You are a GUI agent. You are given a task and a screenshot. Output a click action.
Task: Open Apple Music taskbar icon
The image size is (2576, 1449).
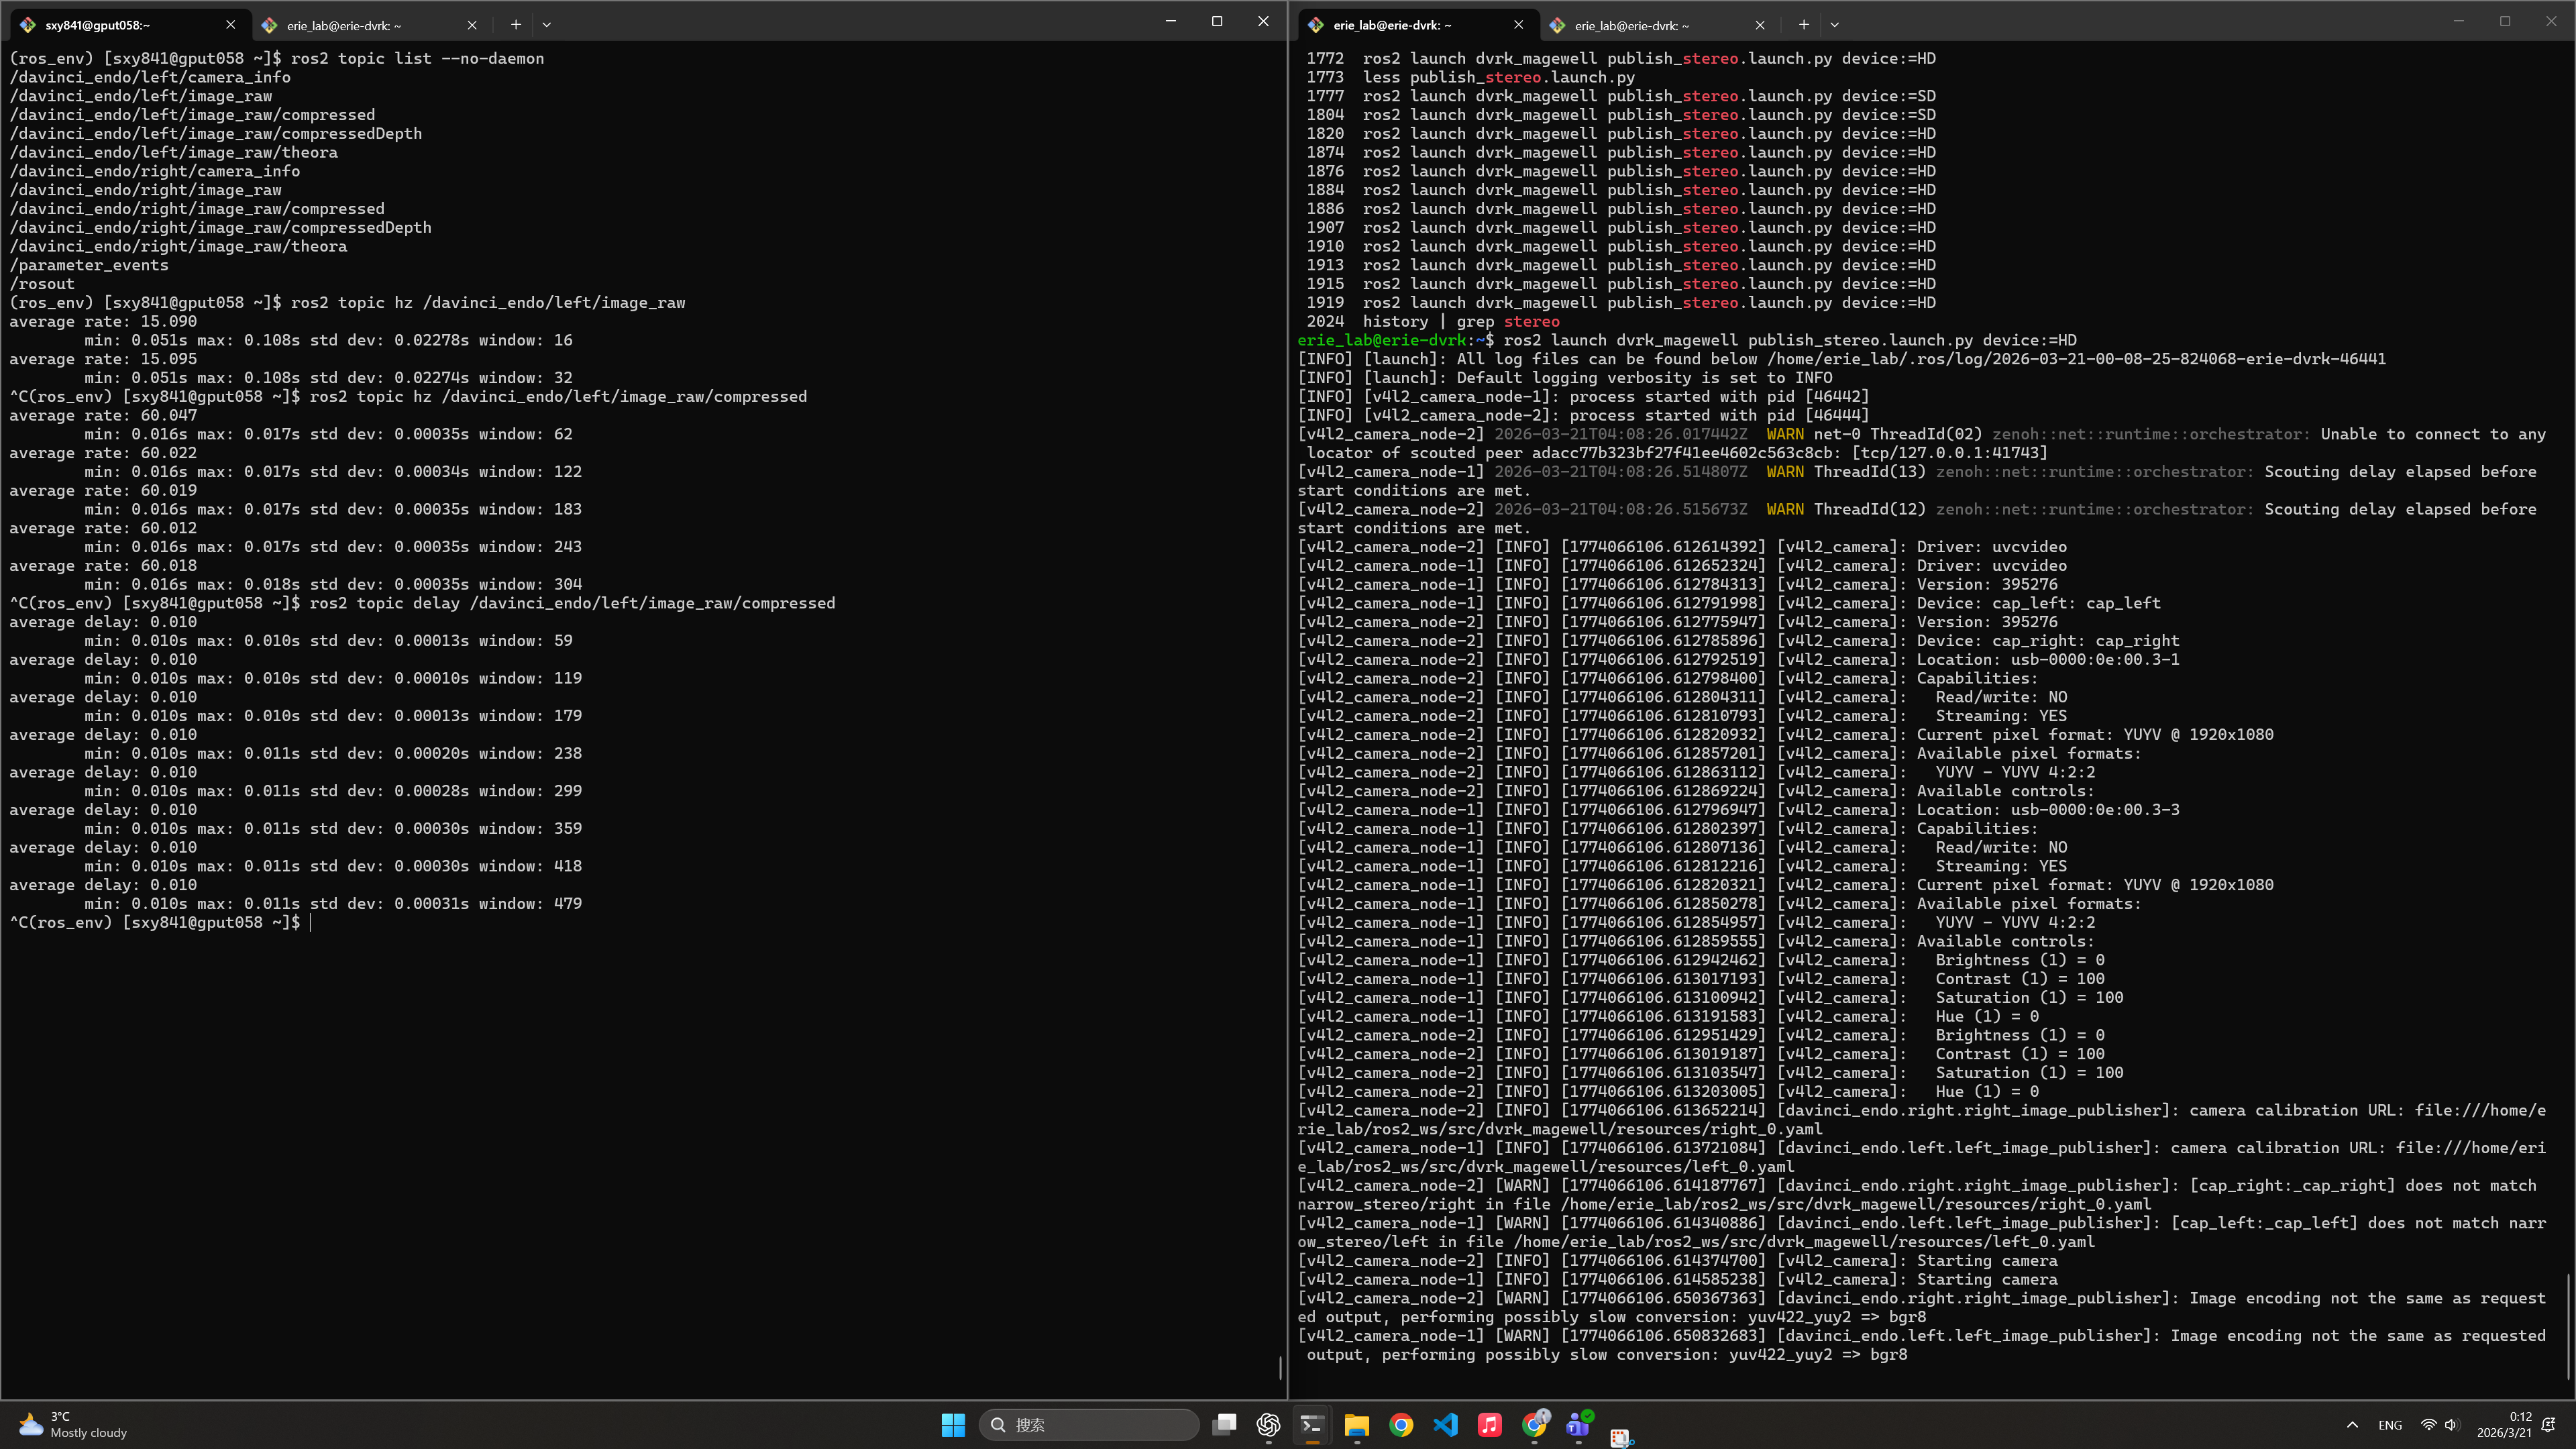tap(1489, 1424)
